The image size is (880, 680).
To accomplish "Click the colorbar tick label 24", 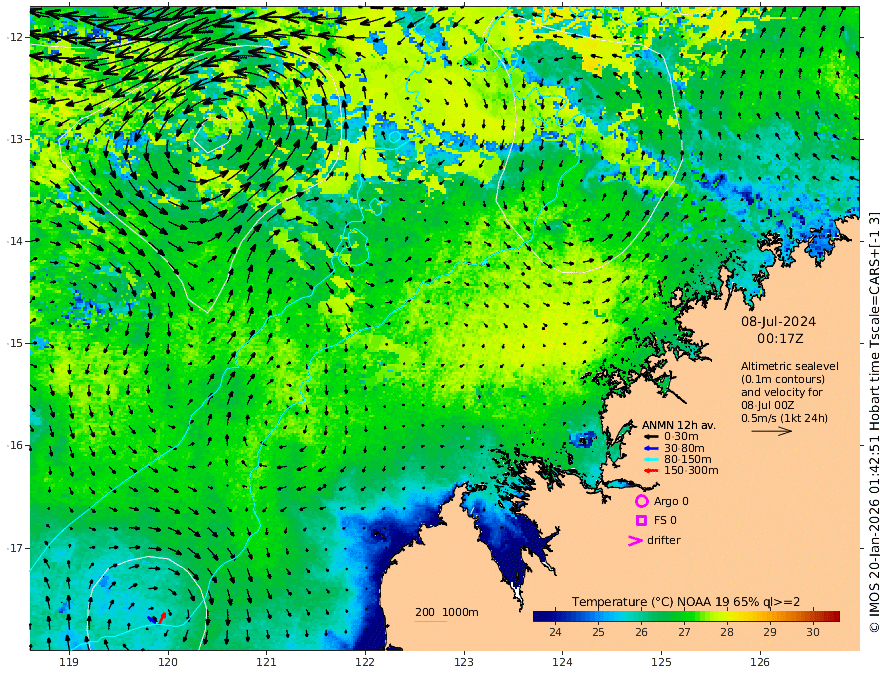I will coord(555,632).
